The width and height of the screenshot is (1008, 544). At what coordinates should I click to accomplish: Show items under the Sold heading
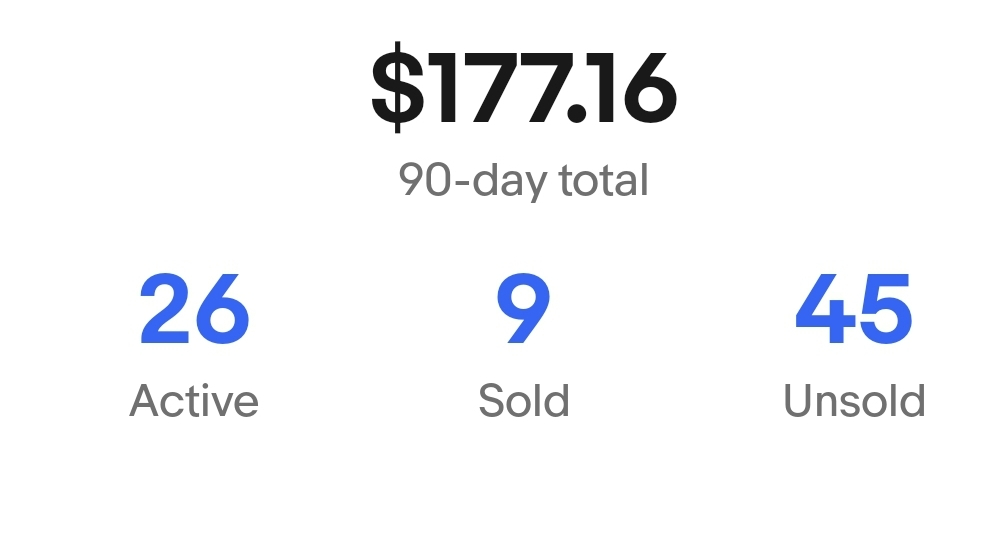click(x=523, y=401)
